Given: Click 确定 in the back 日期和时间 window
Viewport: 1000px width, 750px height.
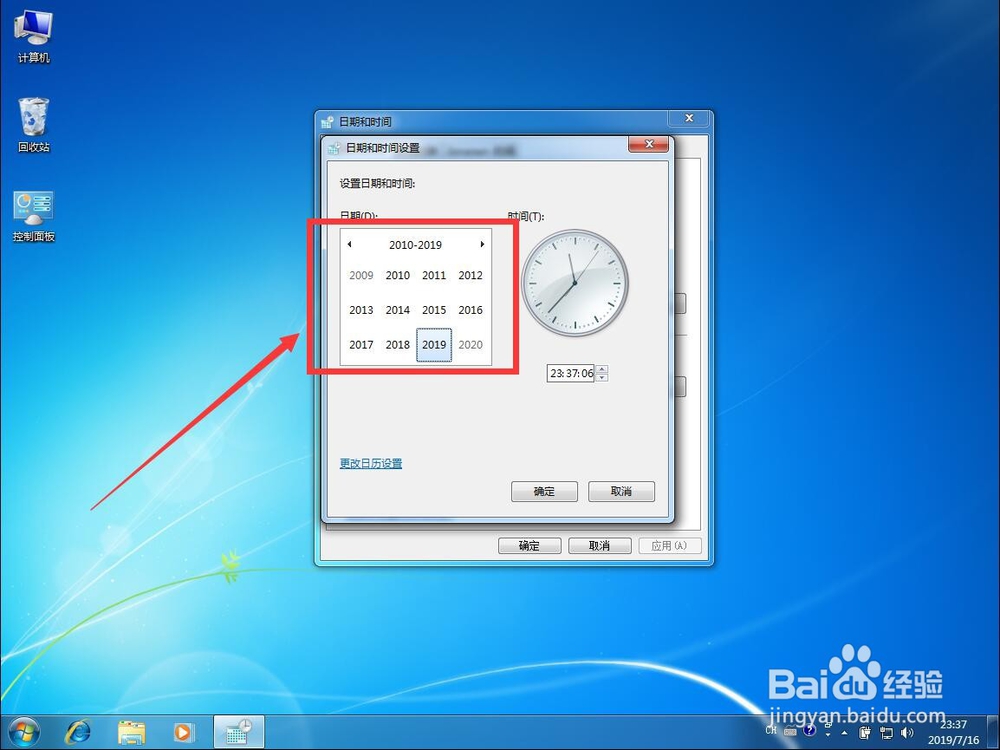Looking at the screenshot, I should [x=529, y=546].
